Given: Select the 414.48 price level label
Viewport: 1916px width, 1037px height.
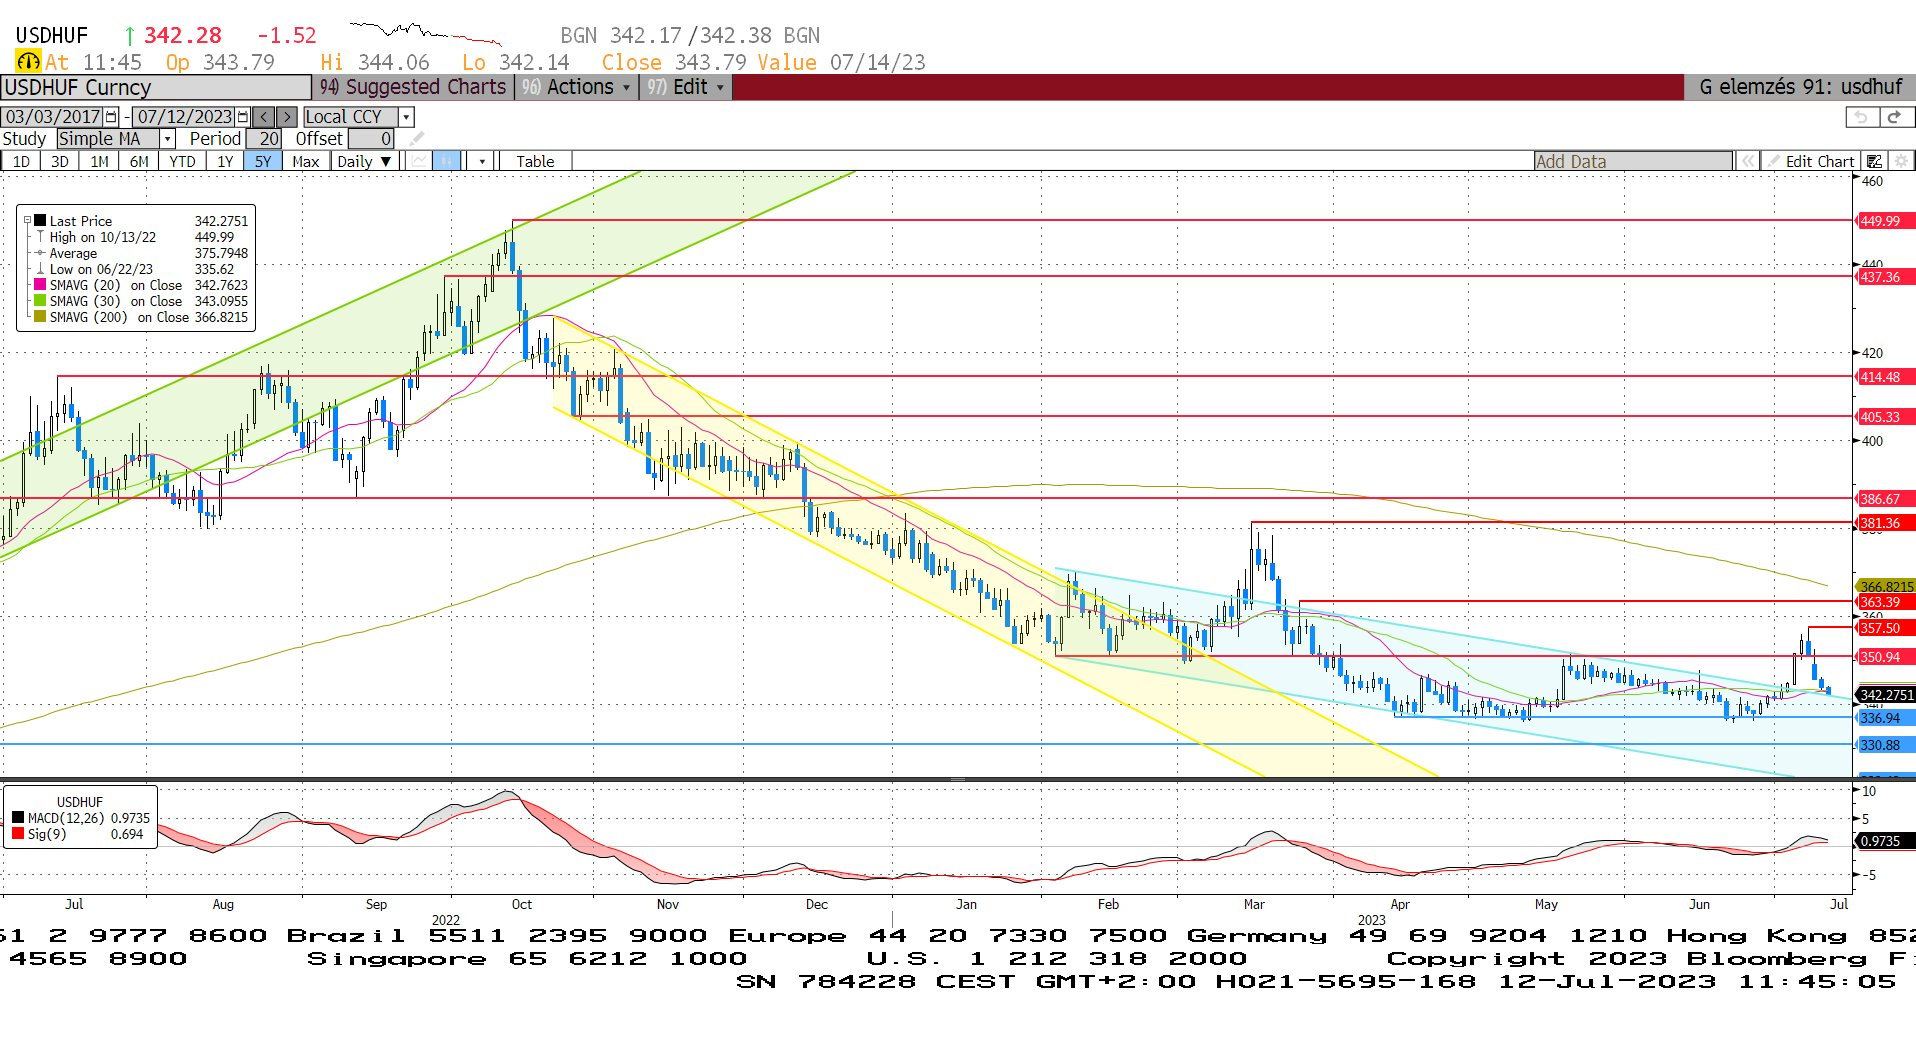Looking at the screenshot, I should click(1884, 377).
